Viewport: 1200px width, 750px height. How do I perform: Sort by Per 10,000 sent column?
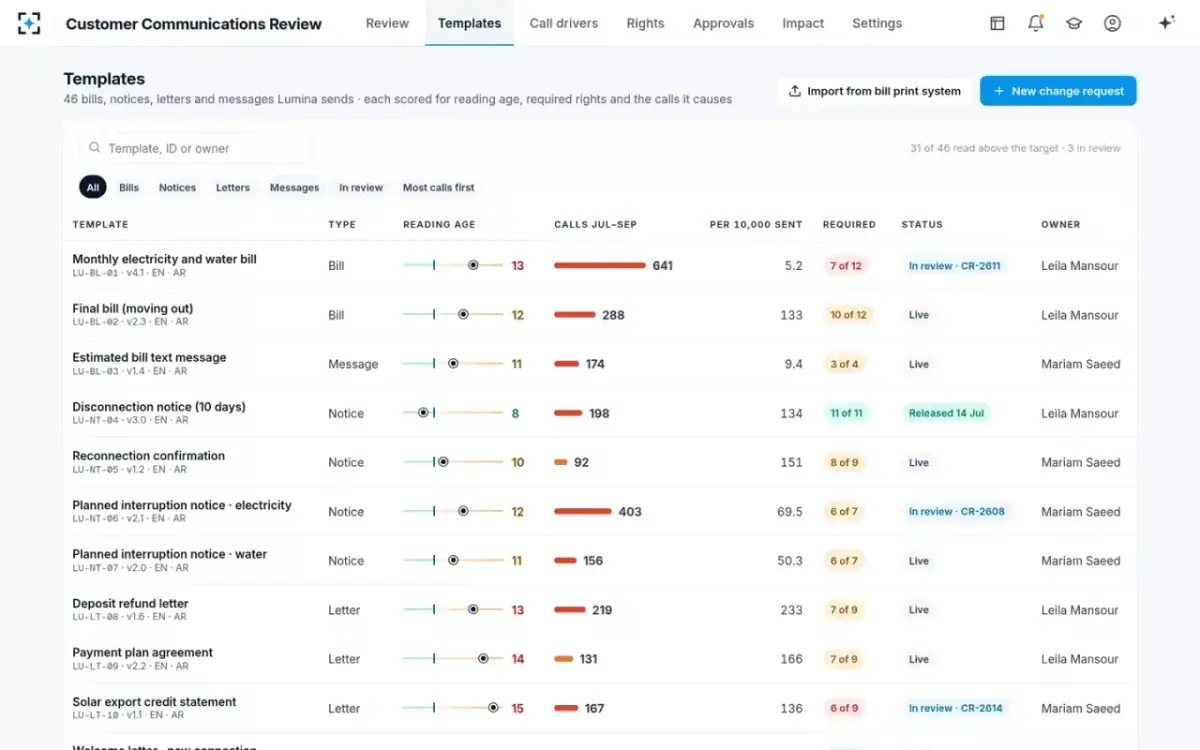point(756,225)
